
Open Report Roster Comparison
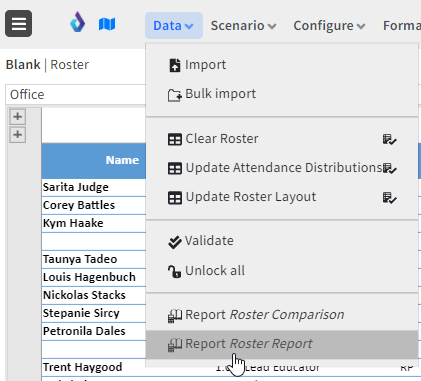coord(282,315)
